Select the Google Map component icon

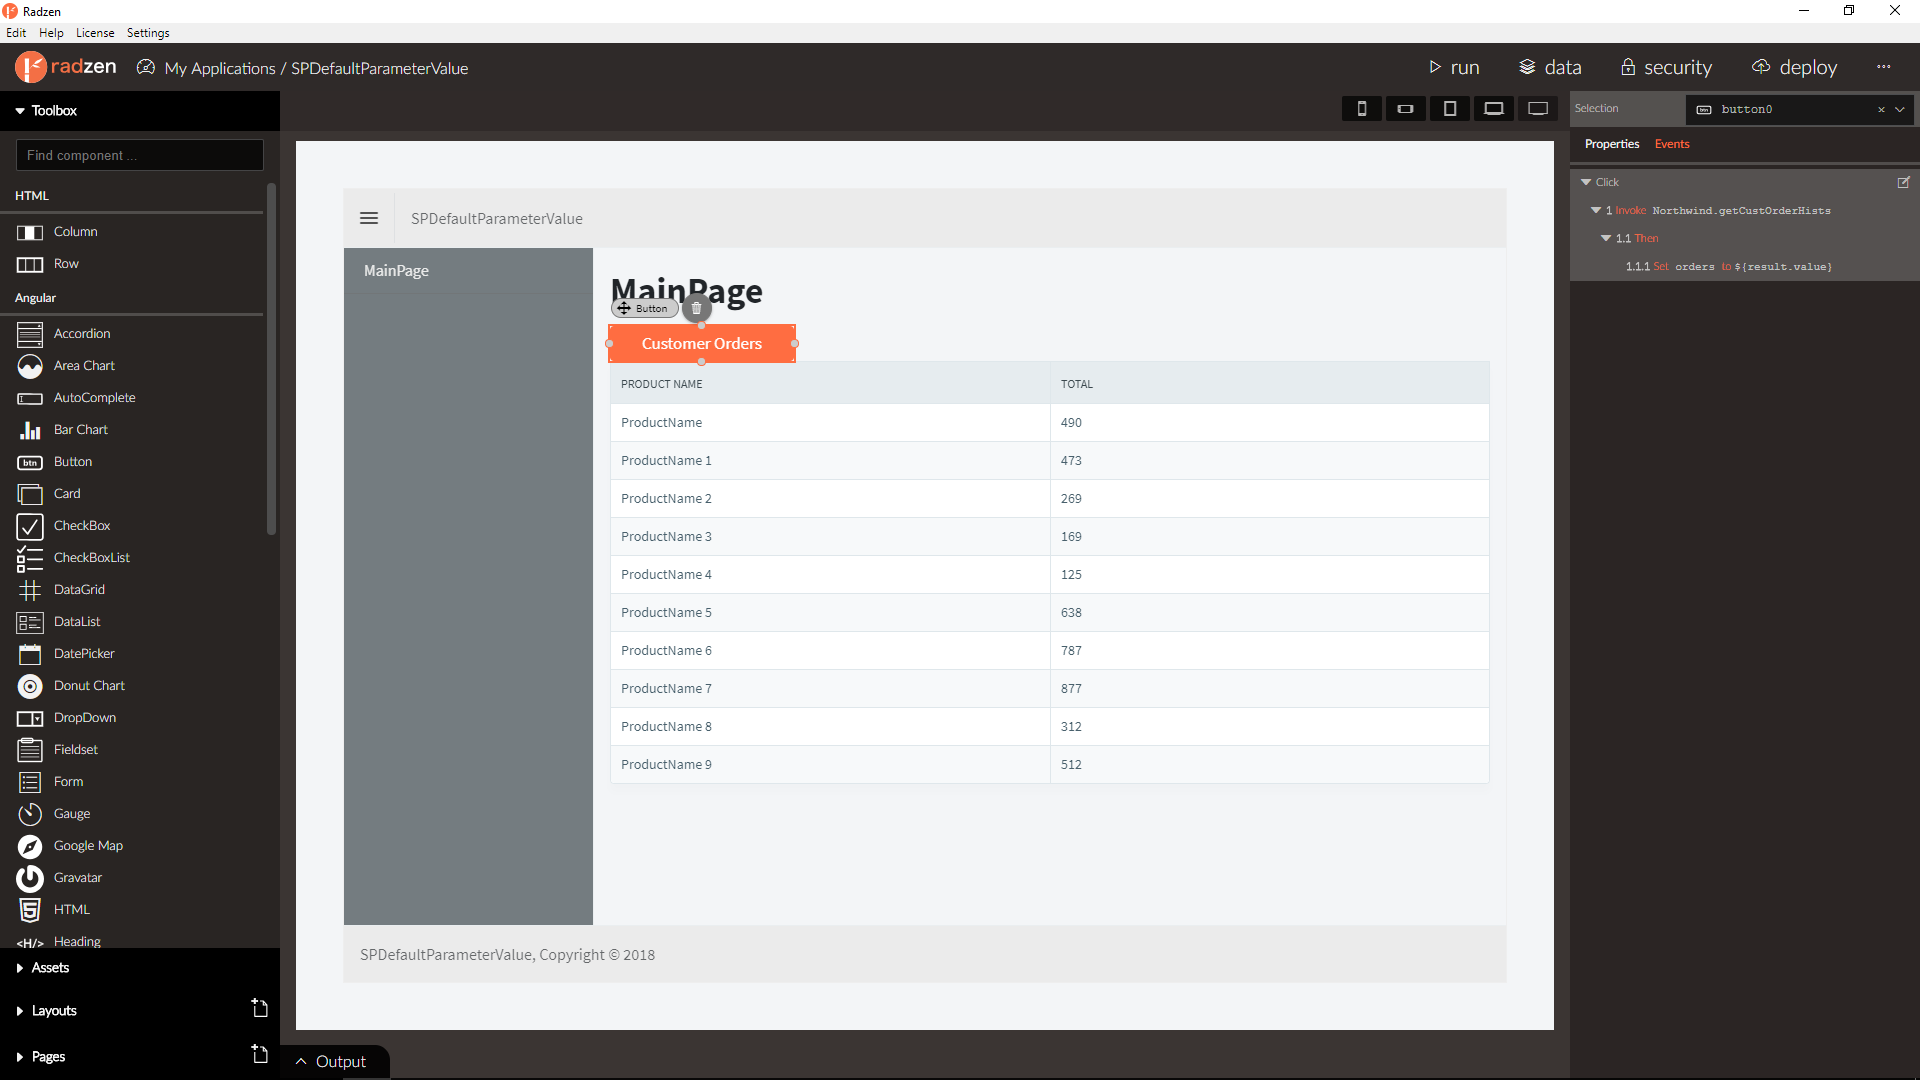click(x=30, y=846)
